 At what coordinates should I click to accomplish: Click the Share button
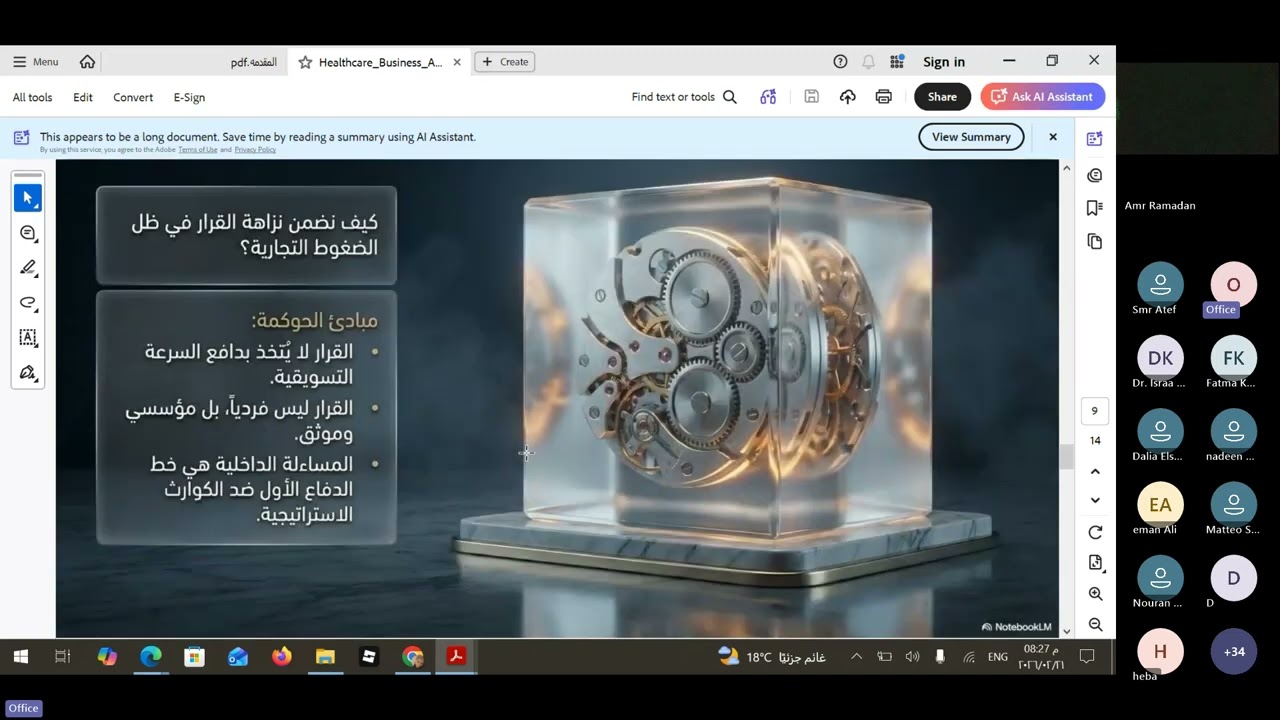coord(942,97)
